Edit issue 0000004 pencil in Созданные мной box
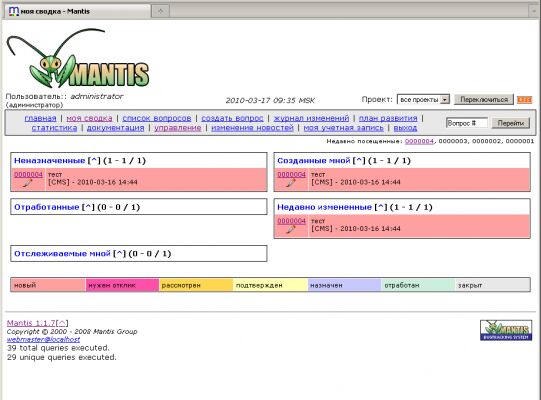This screenshot has height=400, width=541. (291, 183)
